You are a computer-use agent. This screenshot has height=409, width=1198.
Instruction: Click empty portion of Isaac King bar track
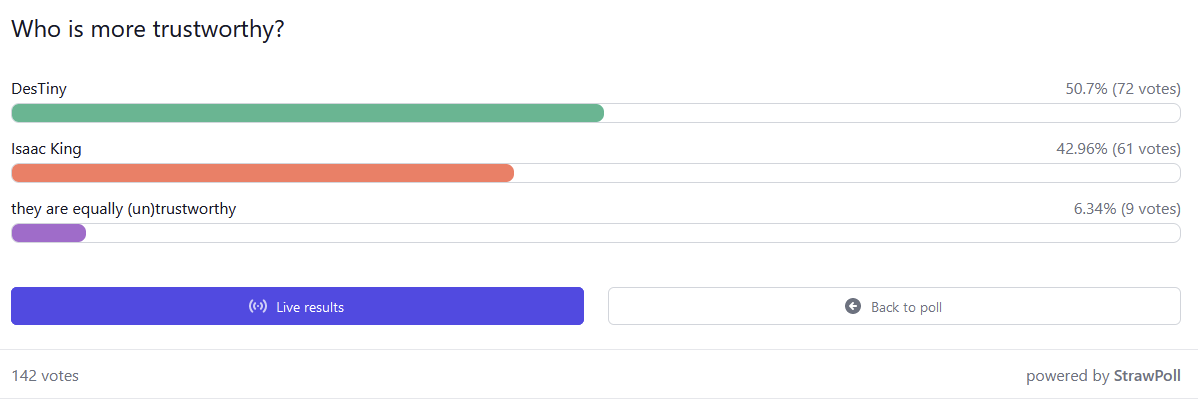click(x=847, y=173)
